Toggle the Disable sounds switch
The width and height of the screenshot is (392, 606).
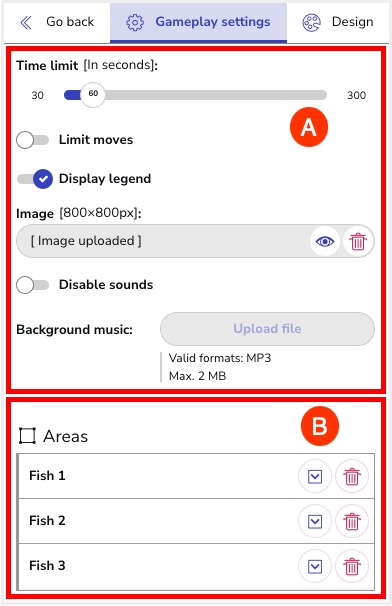[32, 285]
